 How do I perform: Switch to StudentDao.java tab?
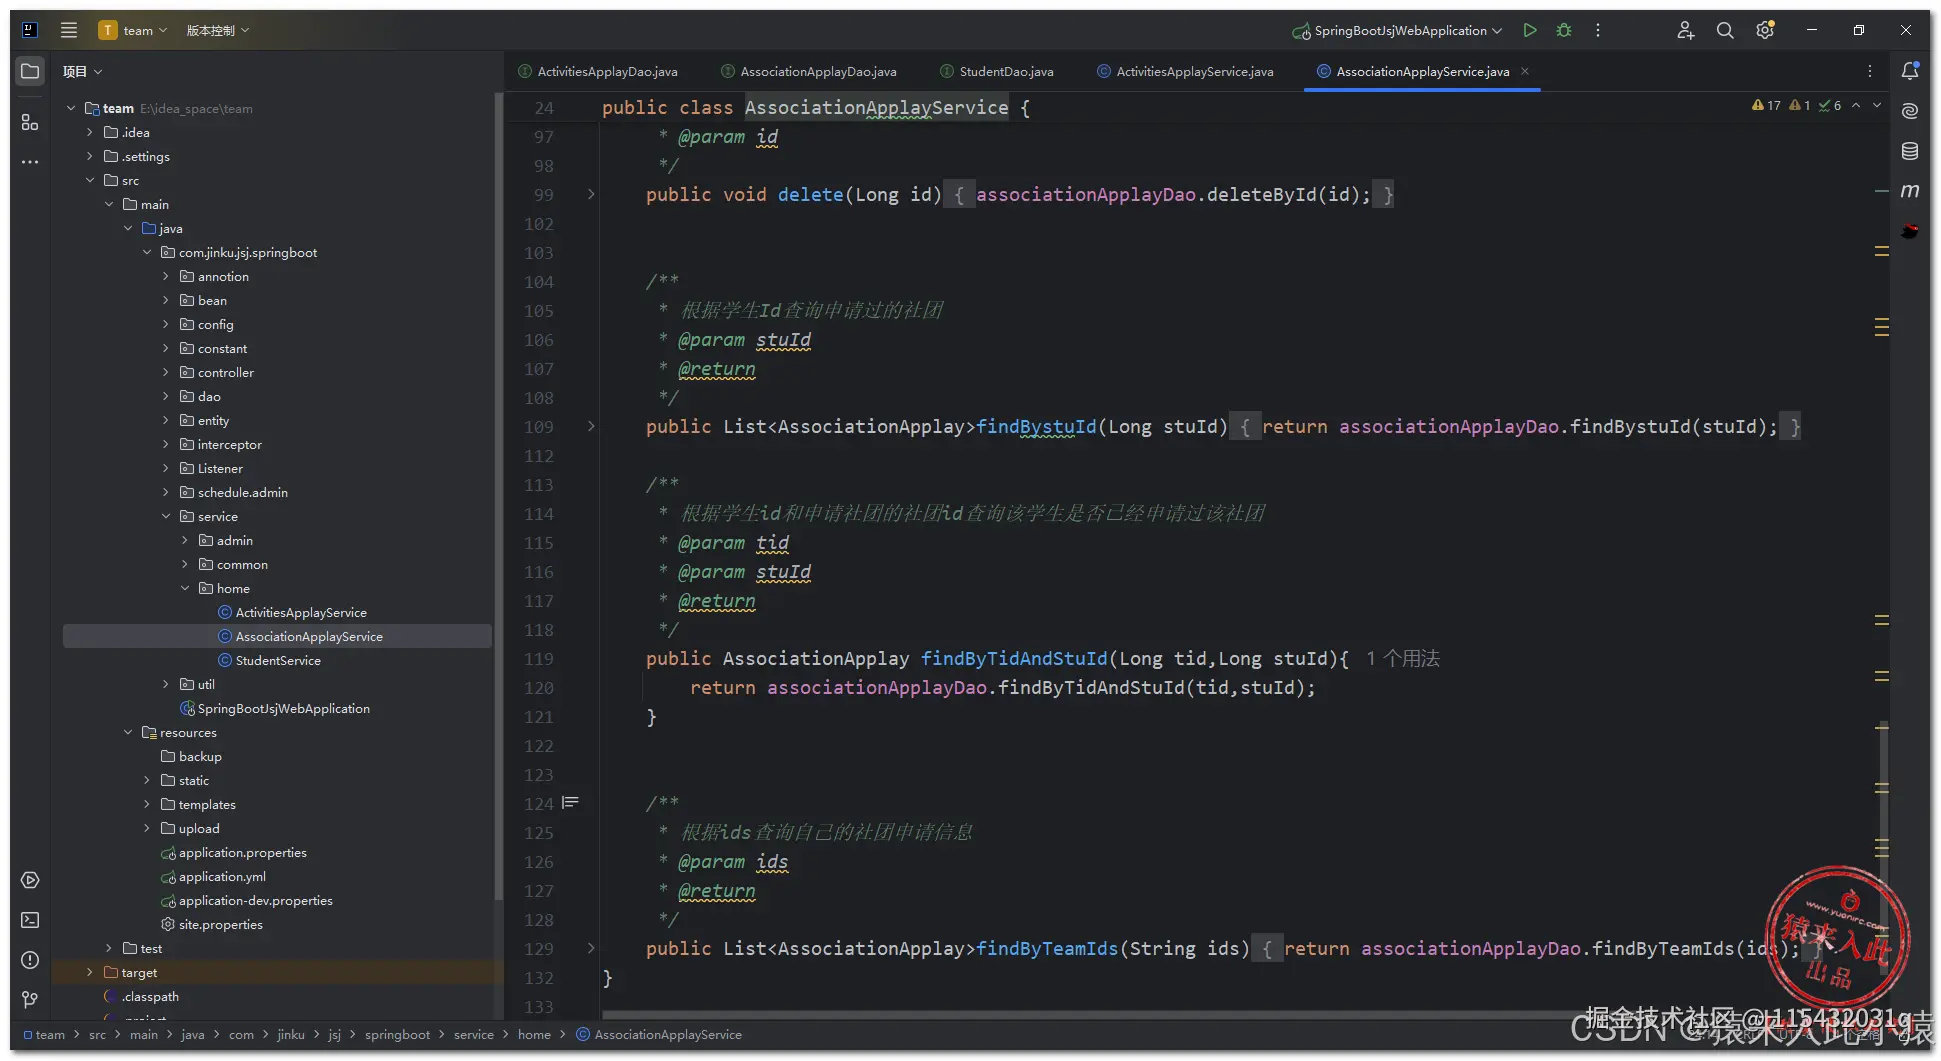point(997,71)
